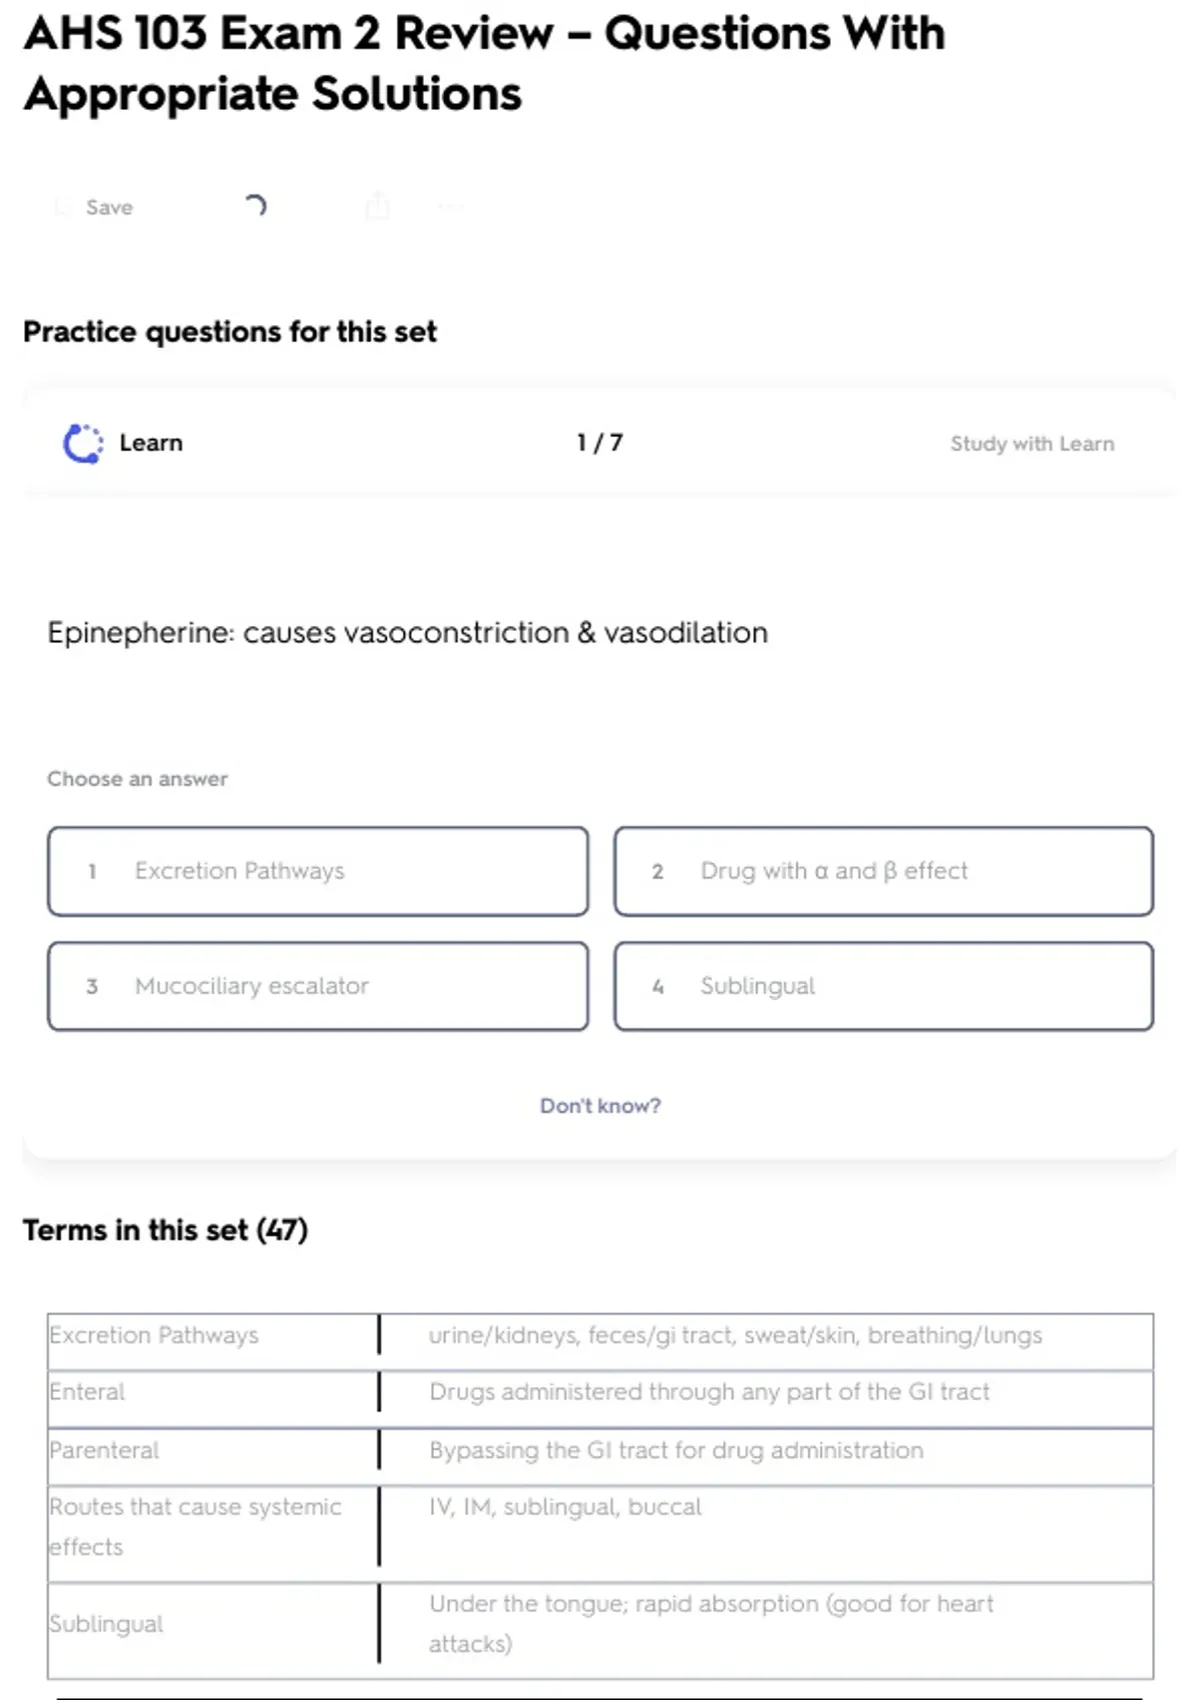The width and height of the screenshot is (1200, 1700).
Task: Select the Parenteral term in the table
Action: click(x=105, y=1450)
